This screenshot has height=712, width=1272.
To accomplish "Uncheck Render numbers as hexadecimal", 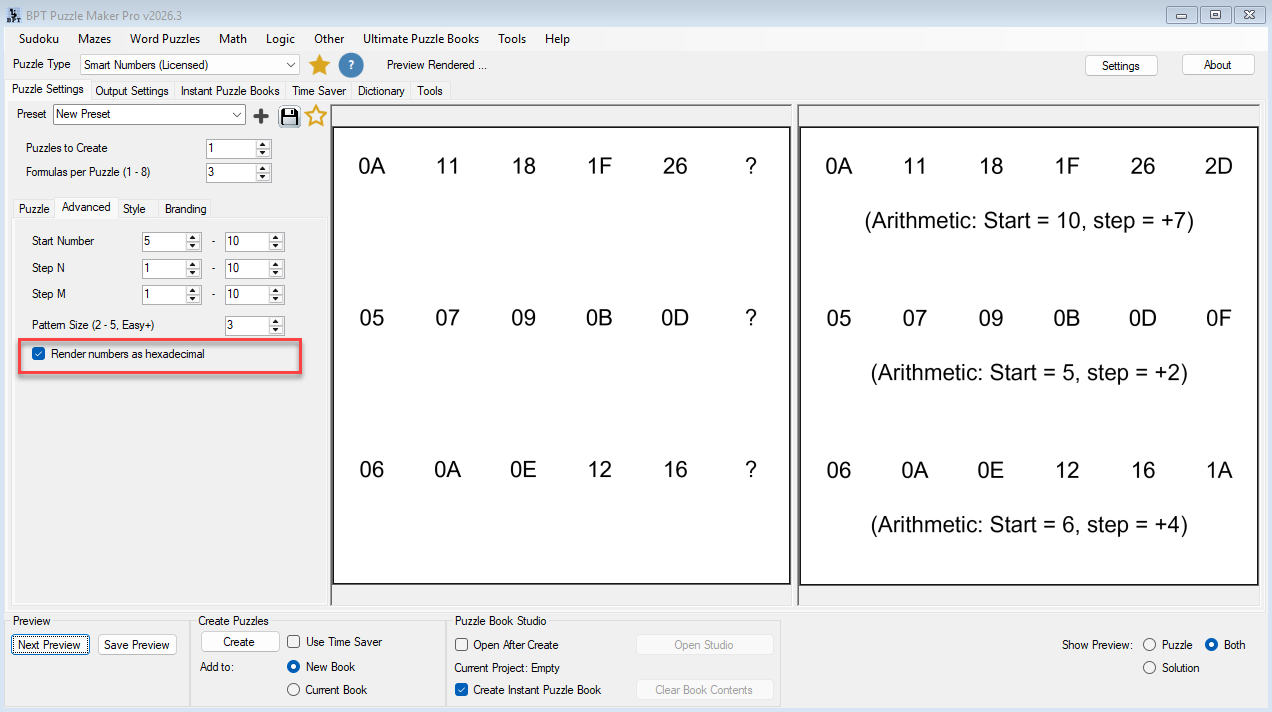I will (38, 354).
